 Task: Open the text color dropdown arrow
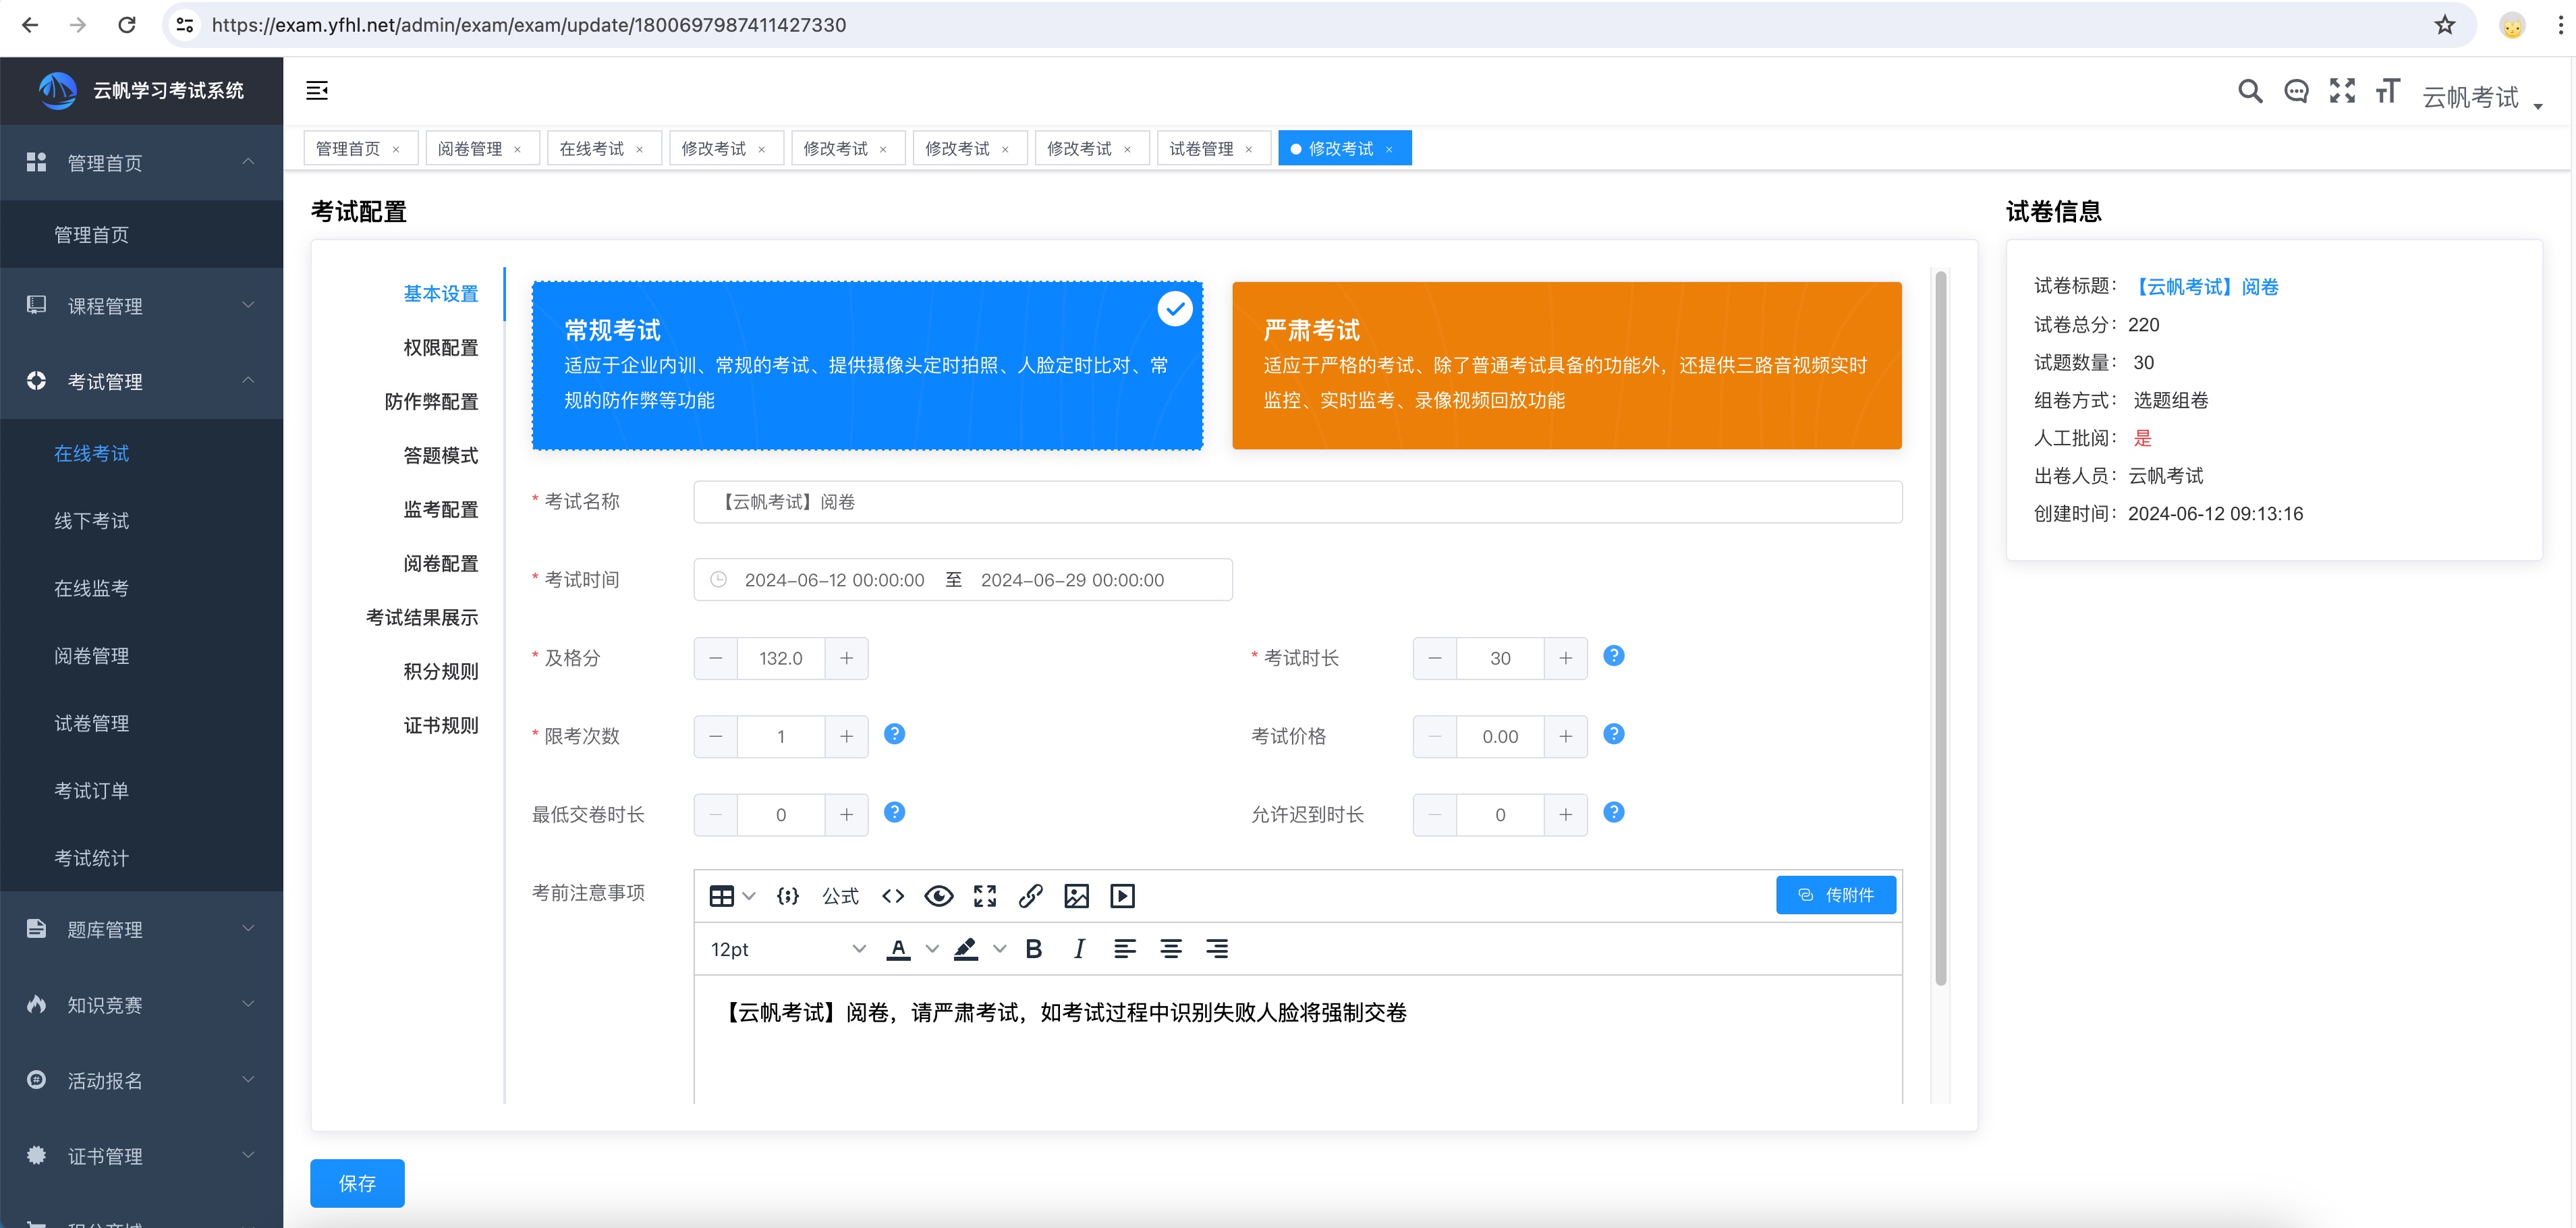(x=932, y=949)
